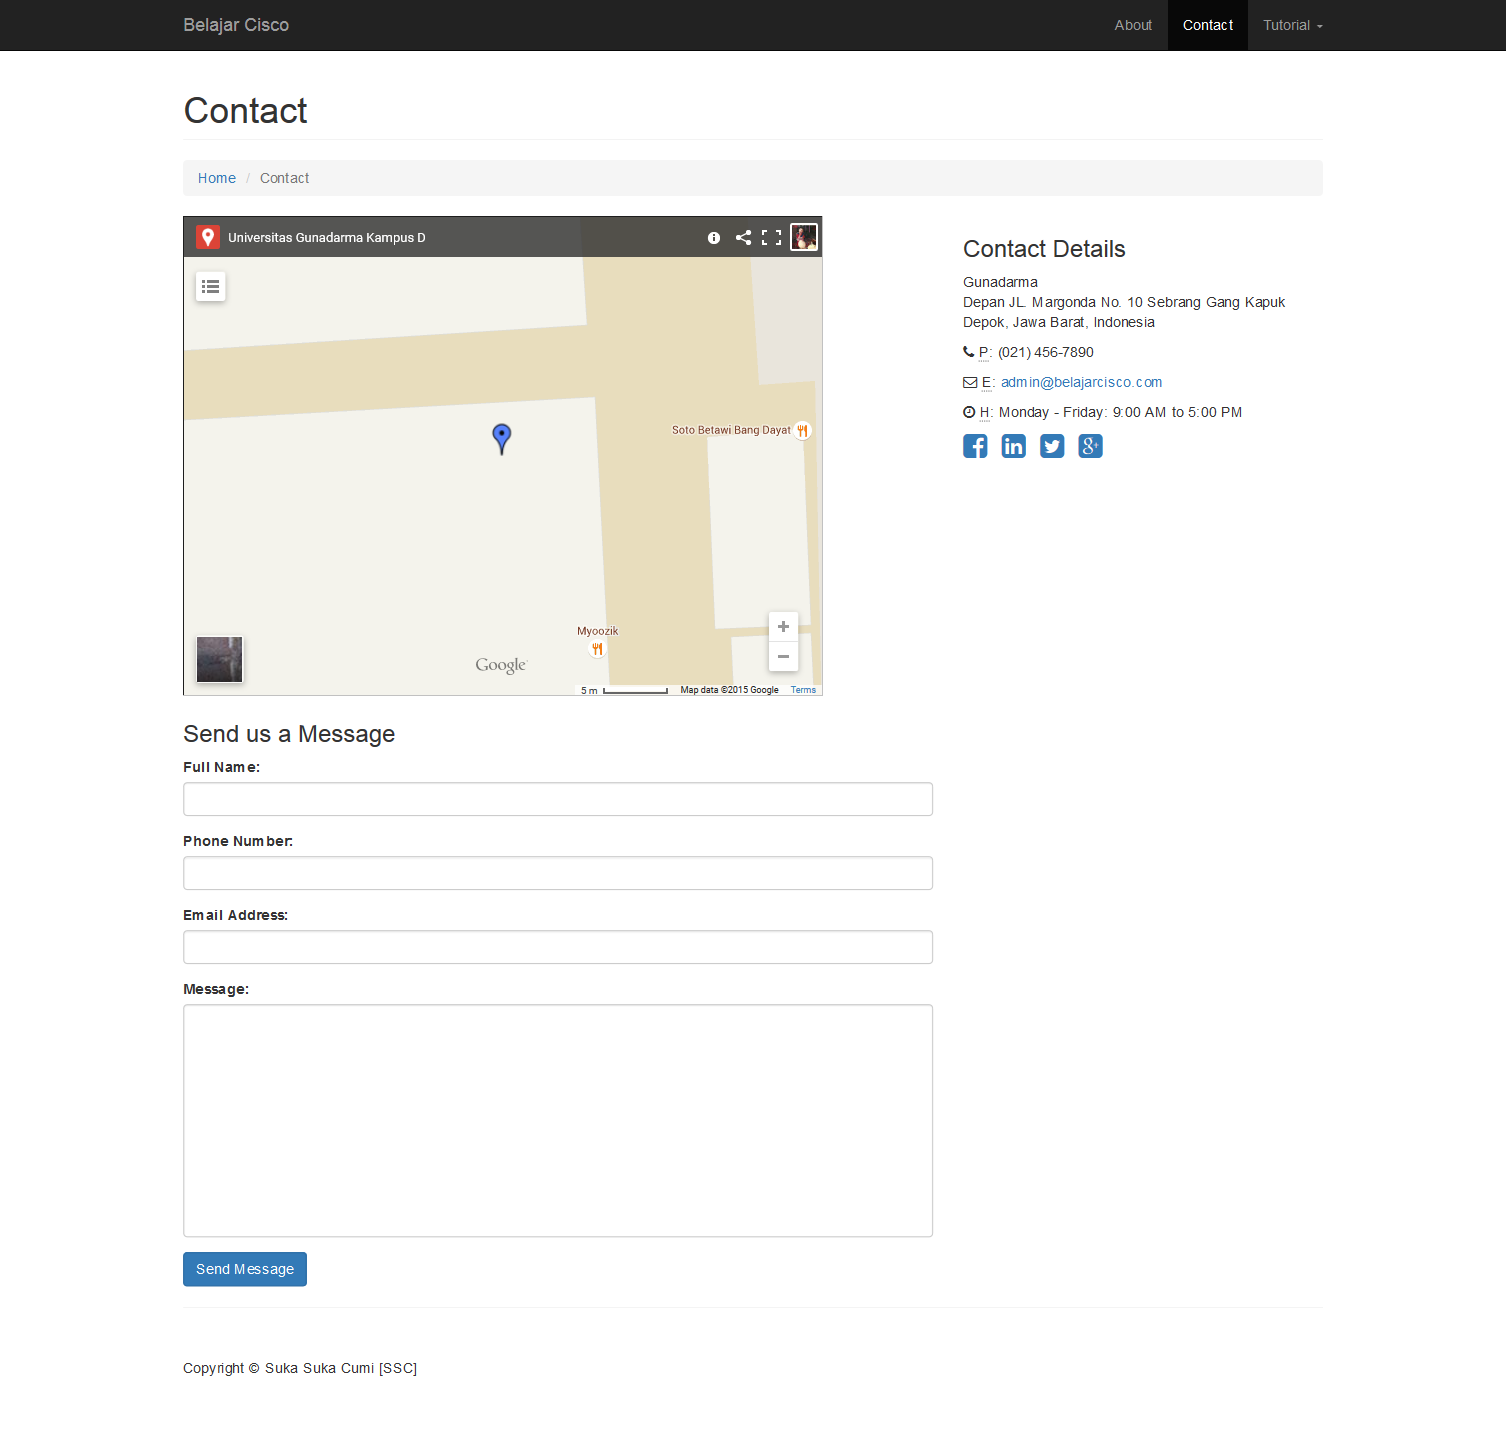Navigate to Home breadcrumb
1506x1438 pixels.
pyautogui.click(x=217, y=178)
